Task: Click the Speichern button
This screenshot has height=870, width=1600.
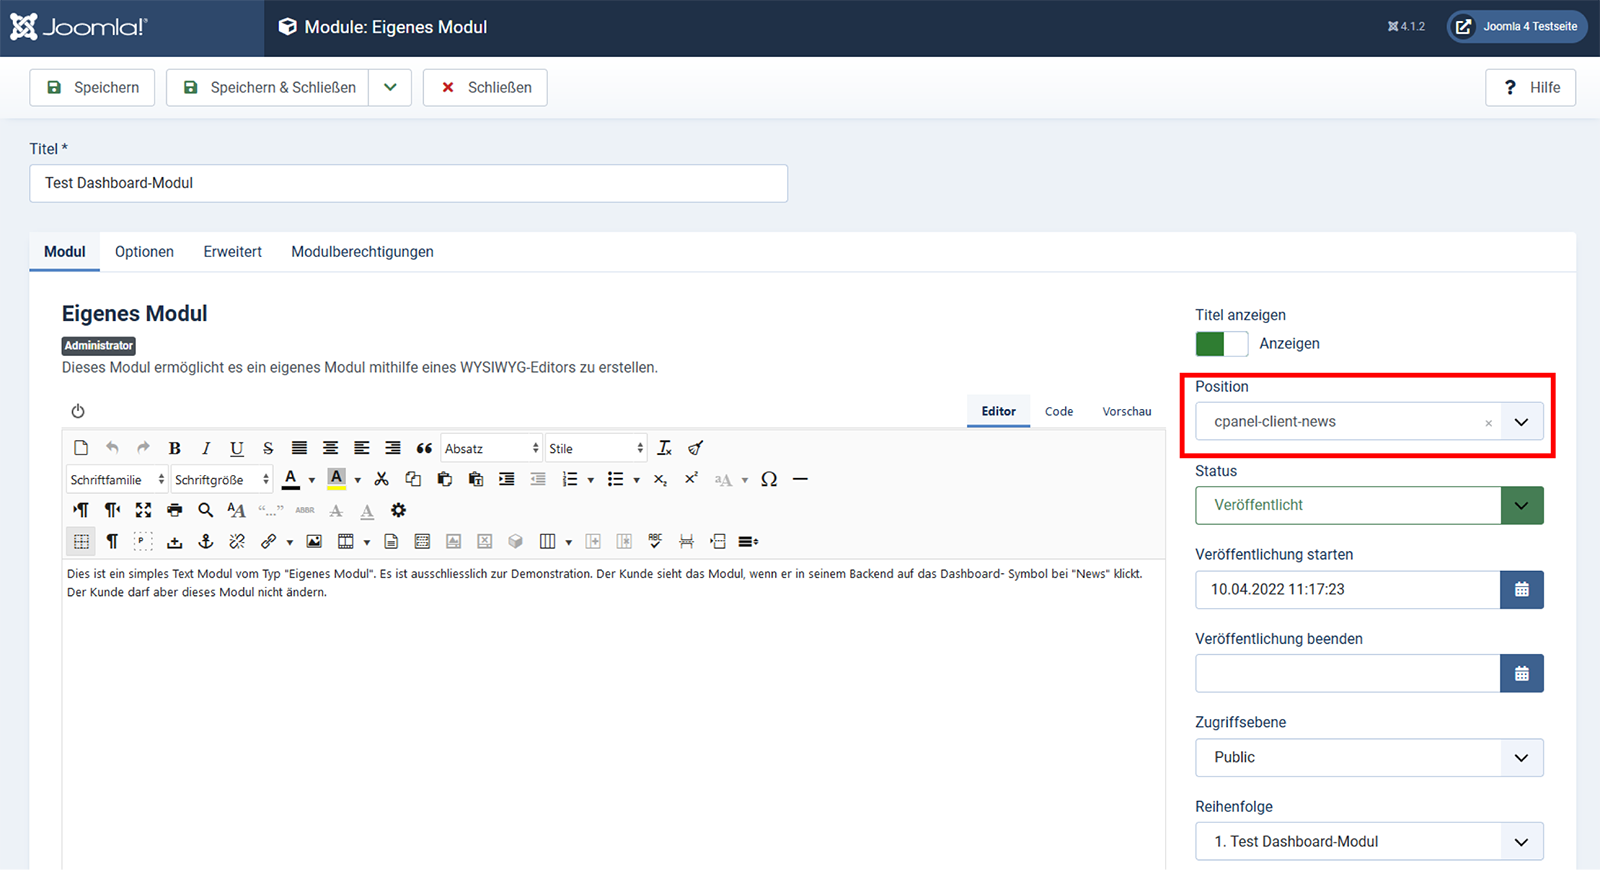Action: (92, 88)
